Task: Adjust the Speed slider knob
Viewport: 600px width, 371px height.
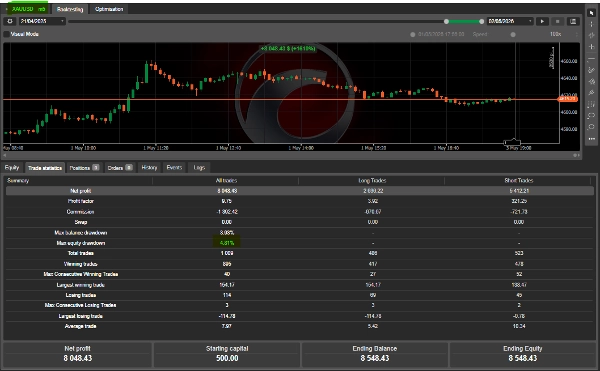Action: pyautogui.click(x=513, y=34)
